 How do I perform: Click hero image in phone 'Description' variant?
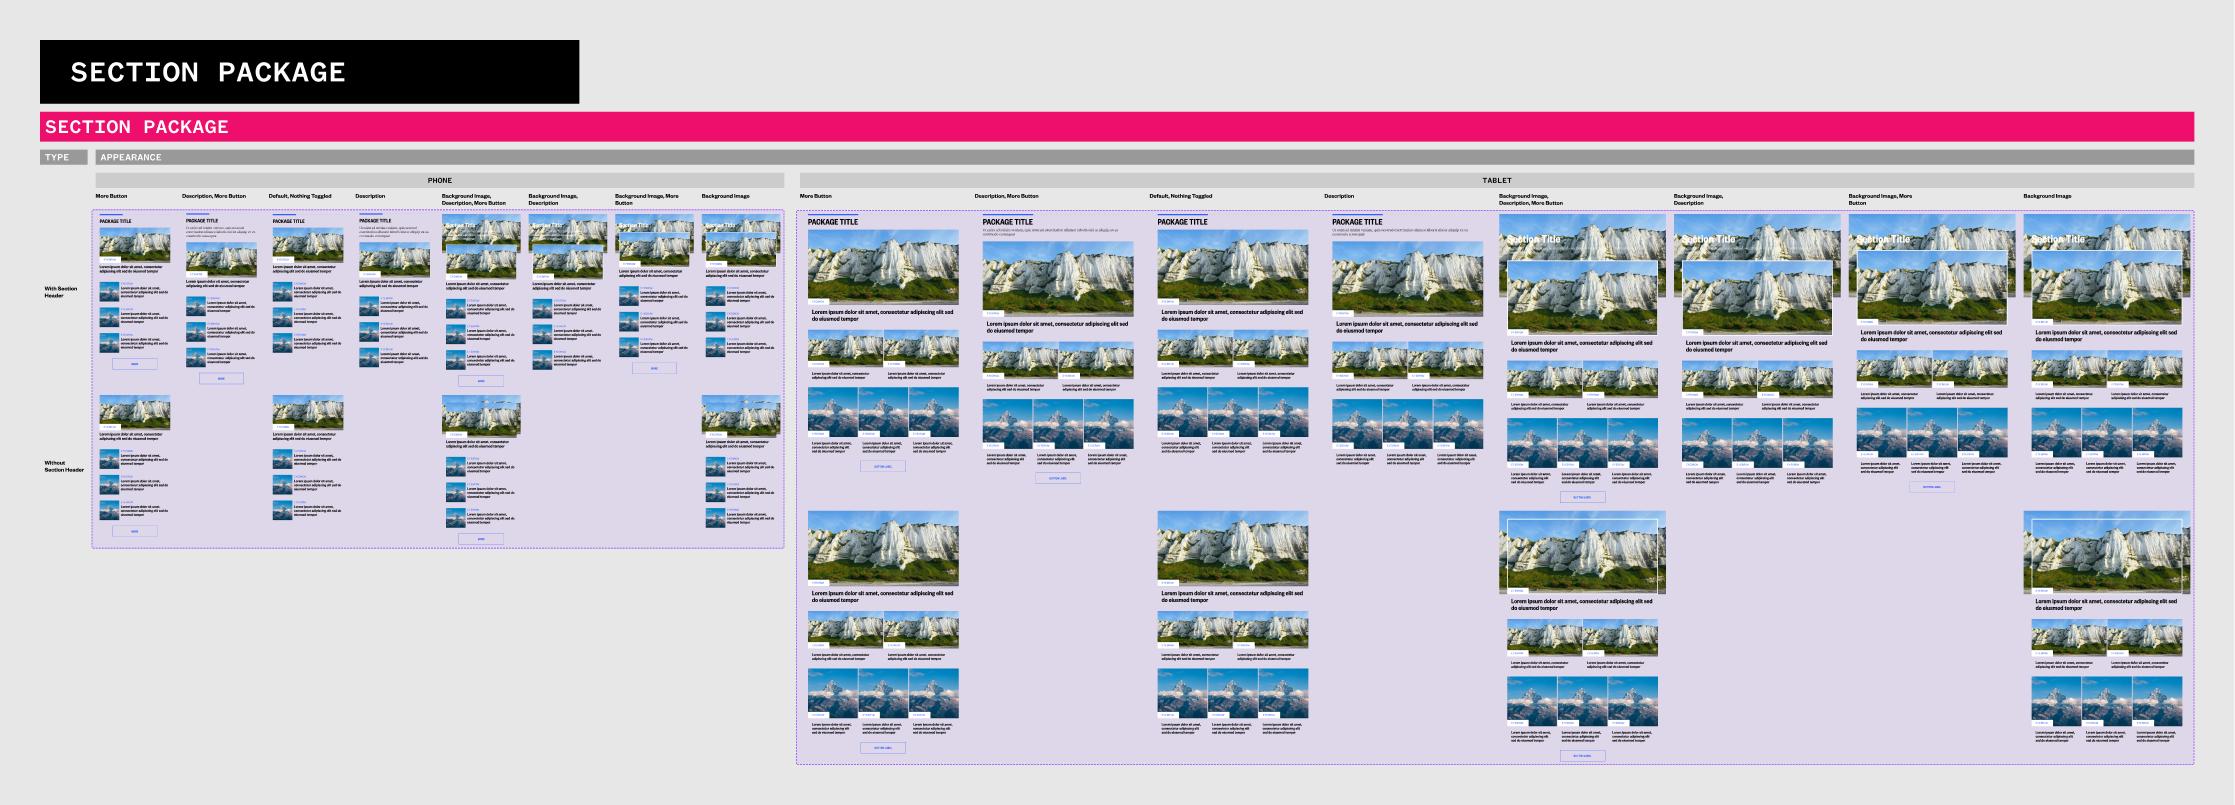coord(394,258)
